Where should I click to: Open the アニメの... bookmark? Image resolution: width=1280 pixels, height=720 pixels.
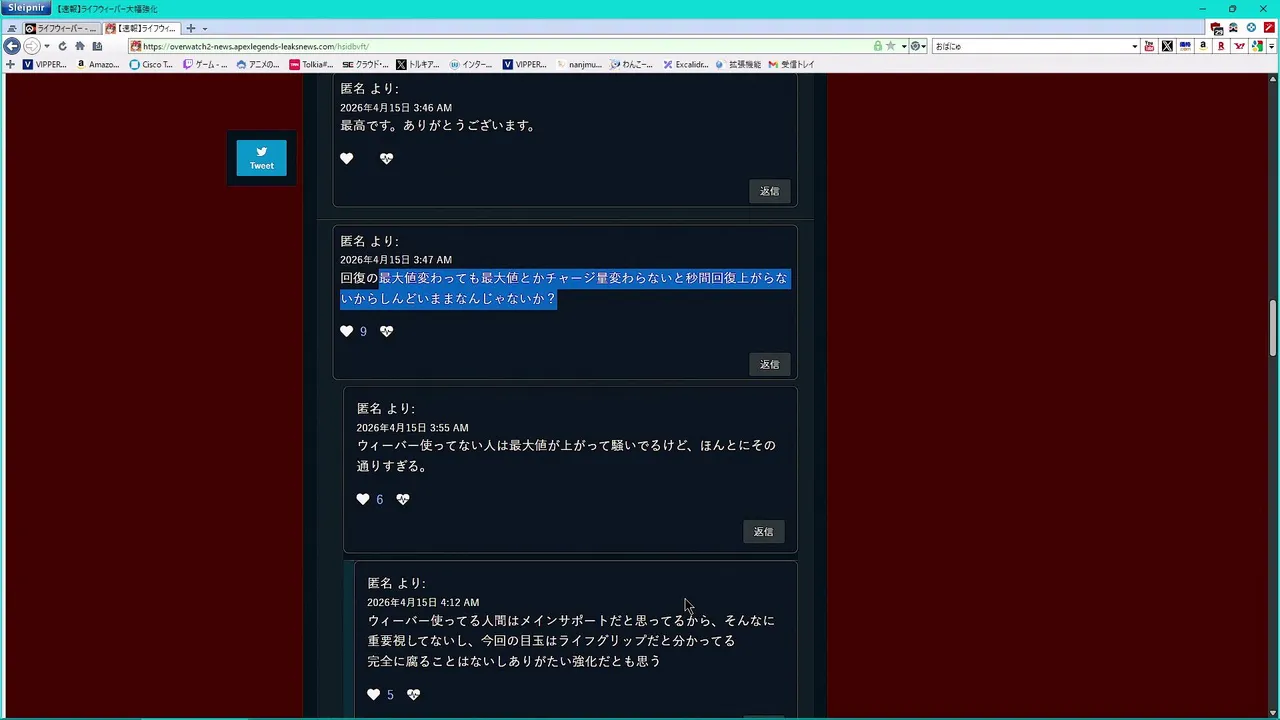[258, 64]
